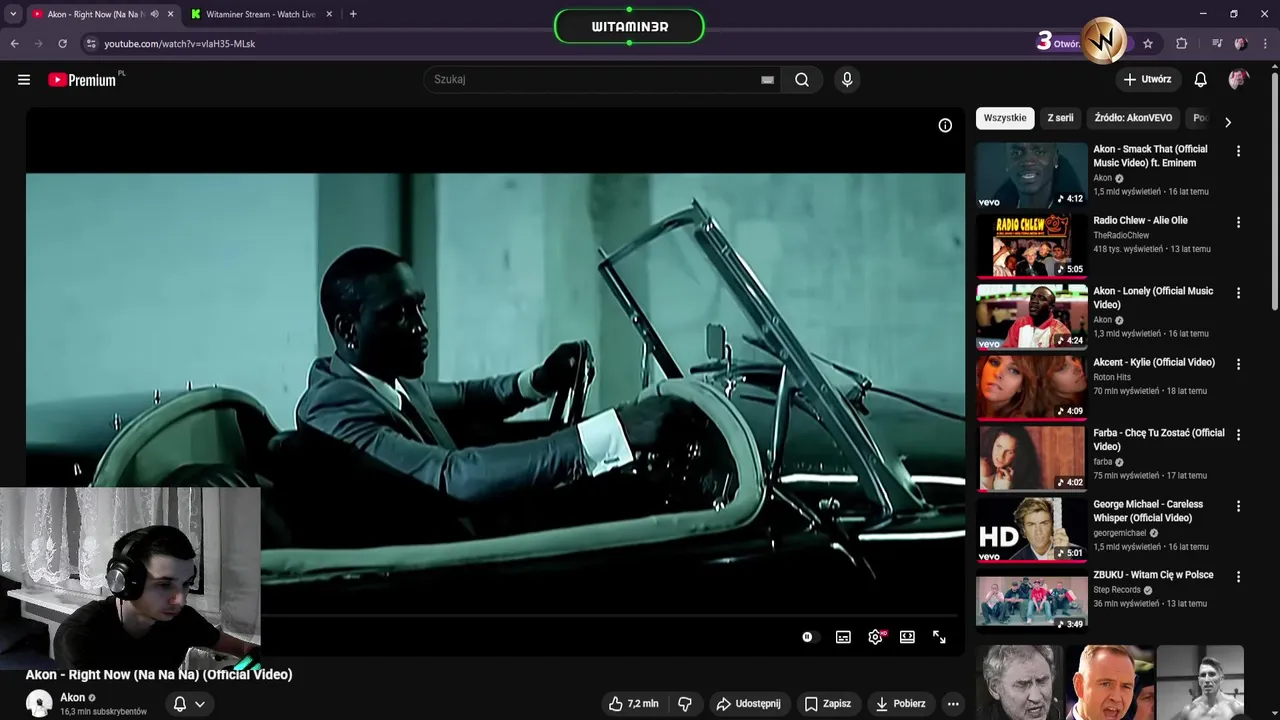Mute audio icon on Akon tab
The height and width of the screenshot is (720, 1280).
click(x=154, y=14)
